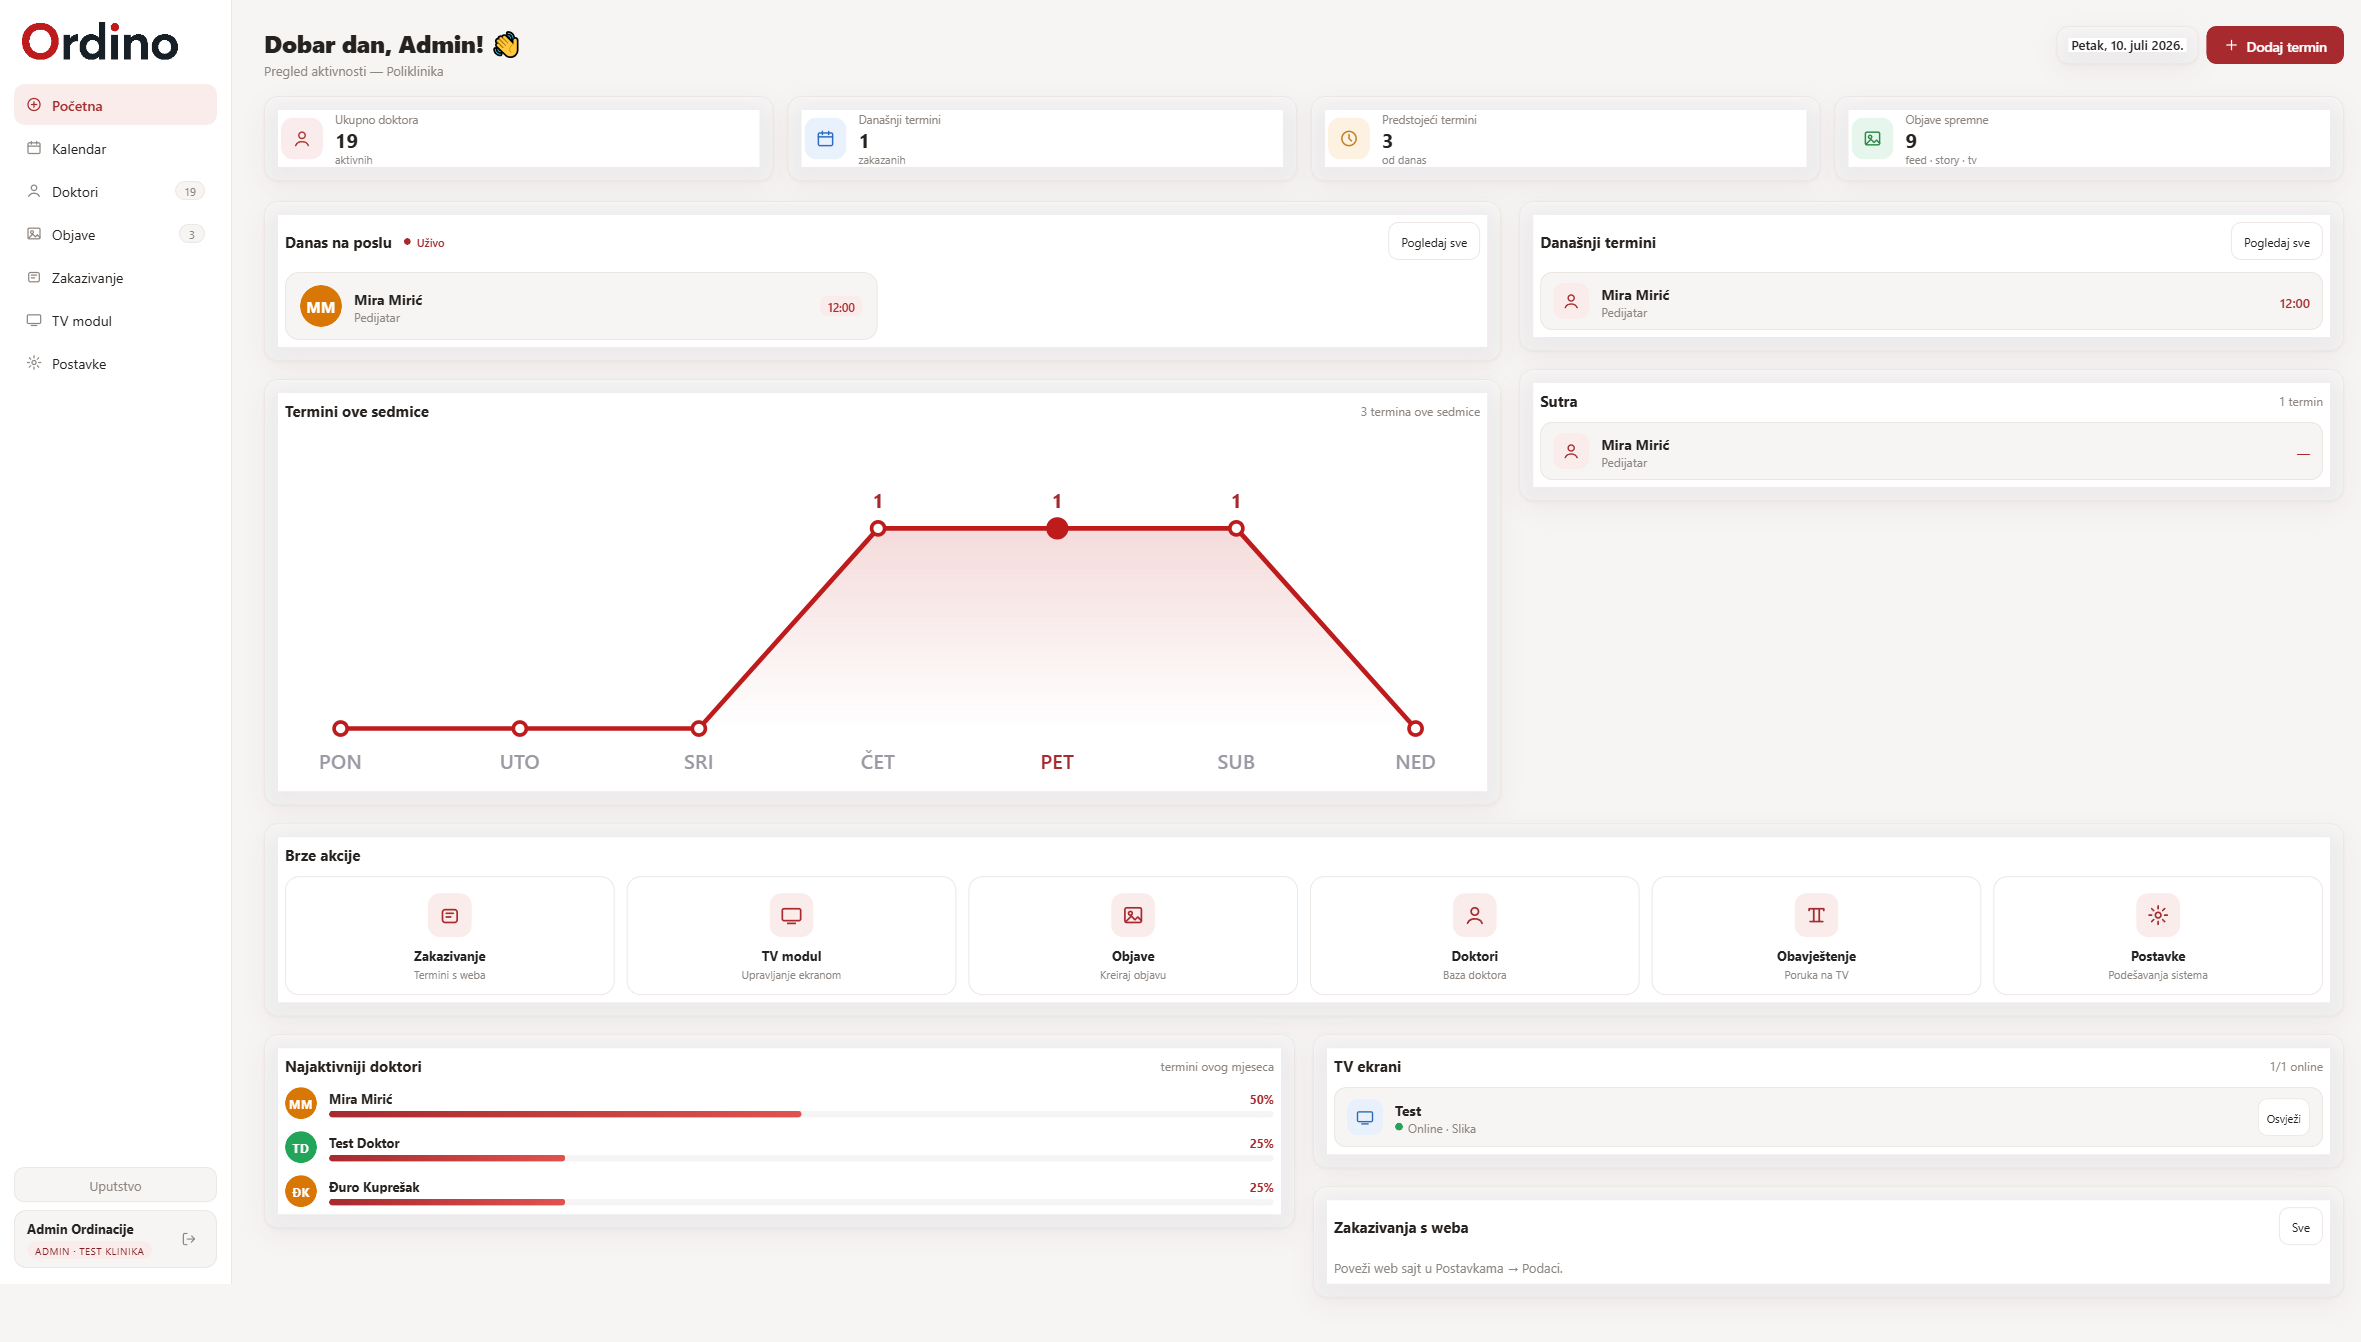
Task: Click the TD avatar for Test Doktor
Action: pyautogui.click(x=301, y=1148)
